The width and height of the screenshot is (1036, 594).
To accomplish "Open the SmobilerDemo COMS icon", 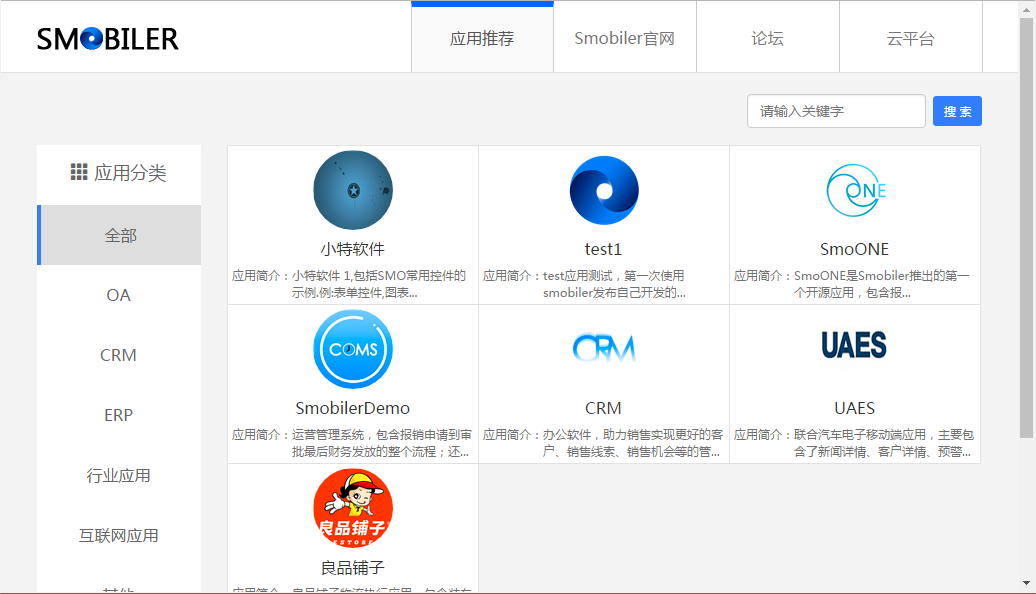I will point(353,349).
